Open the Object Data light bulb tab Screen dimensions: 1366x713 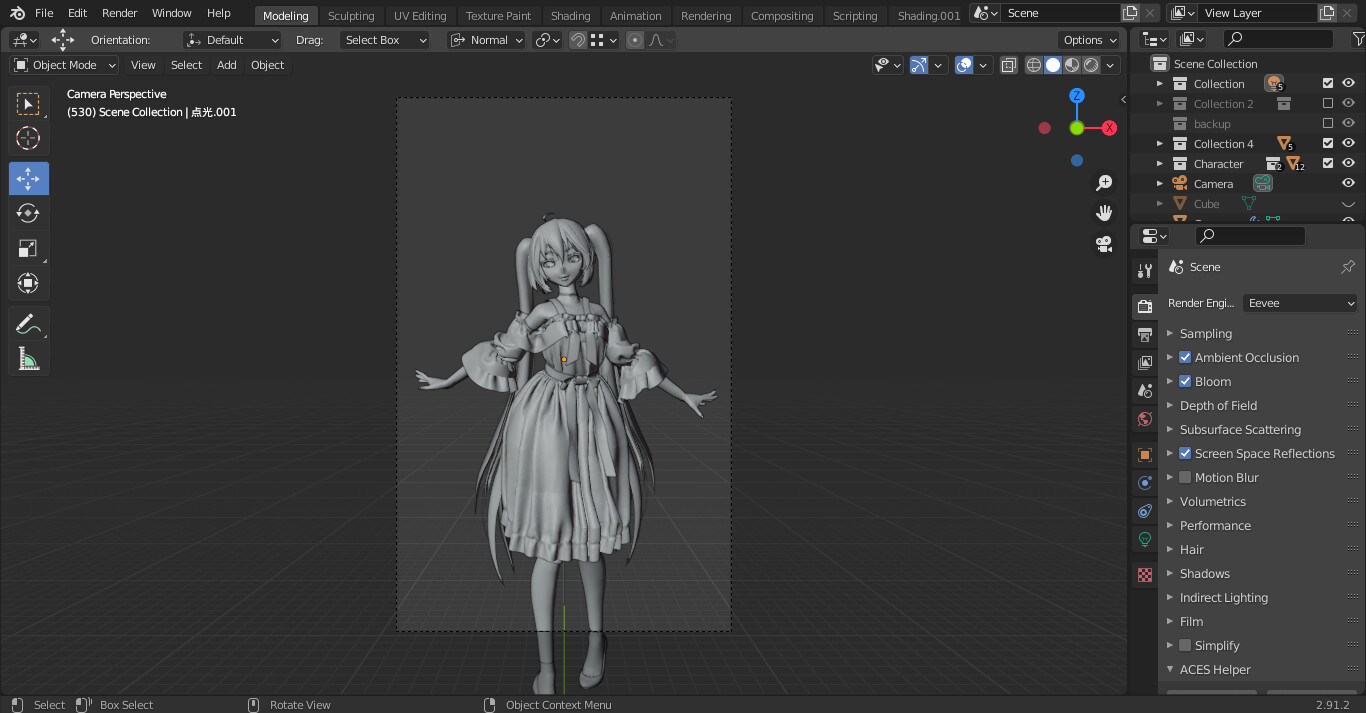(1145, 539)
